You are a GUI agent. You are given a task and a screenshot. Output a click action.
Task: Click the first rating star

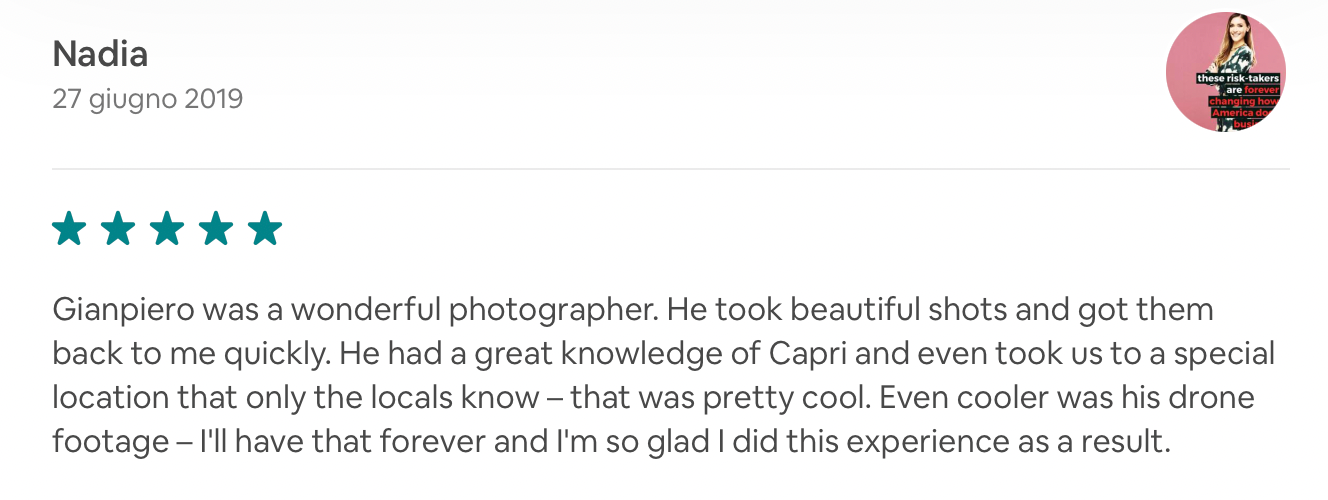click(69, 229)
